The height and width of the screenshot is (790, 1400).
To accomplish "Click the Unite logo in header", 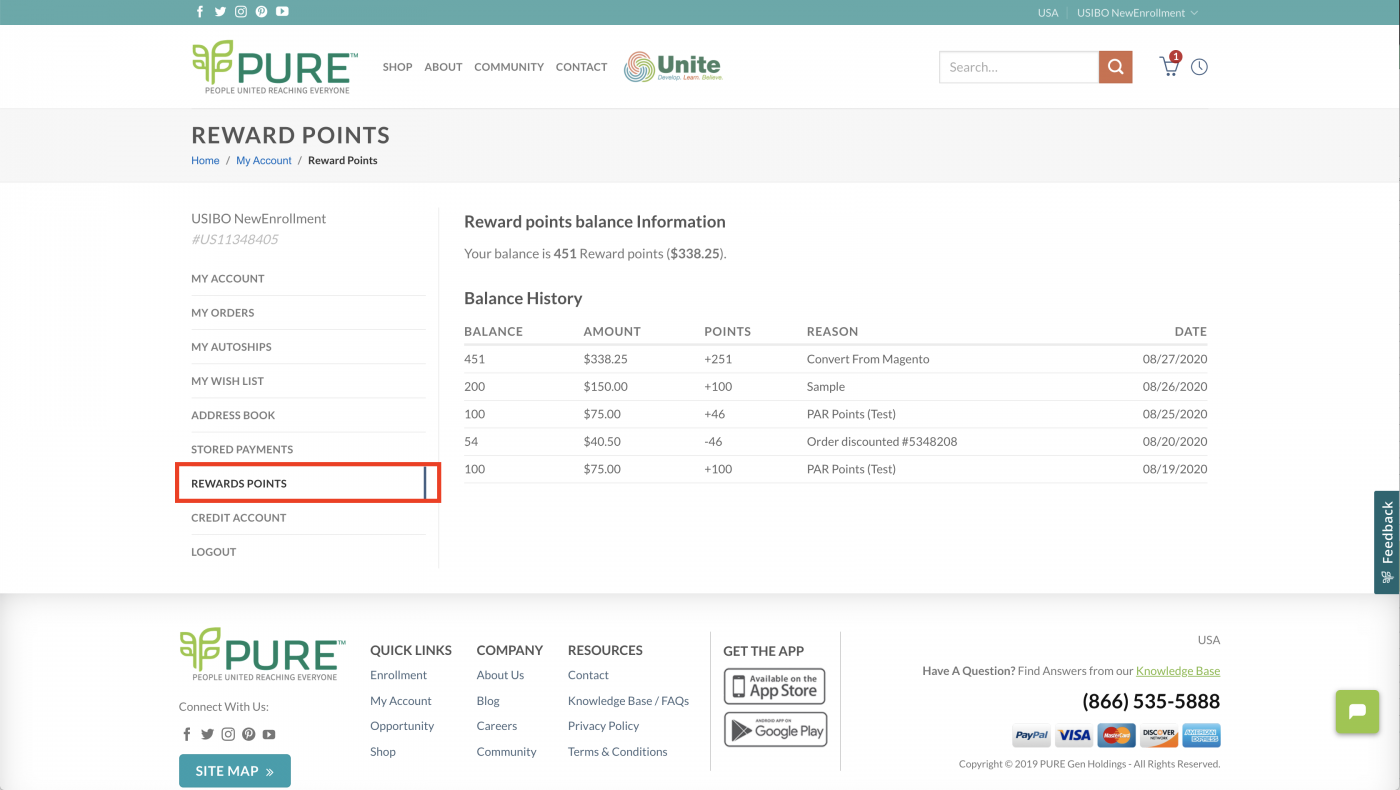I will [673, 67].
